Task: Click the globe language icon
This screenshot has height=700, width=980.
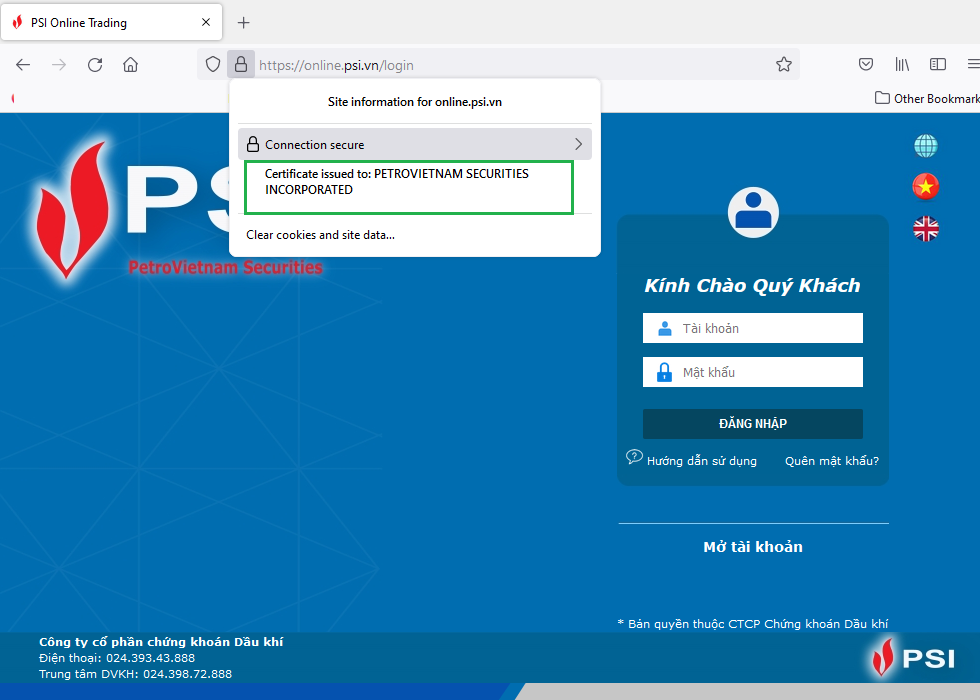Action: 926,146
